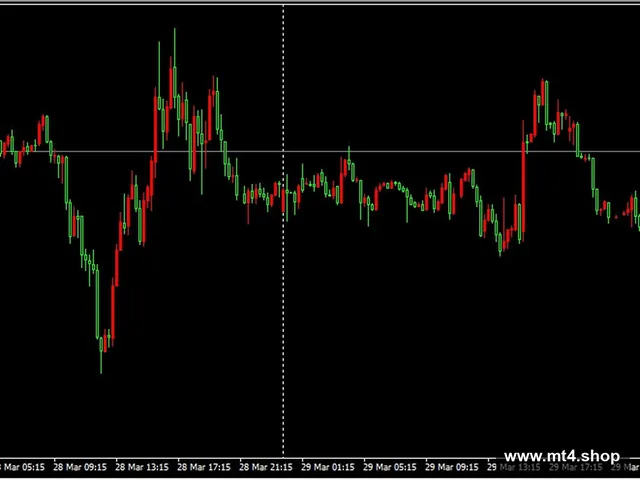Viewport: 640px width, 480px height.
Task: Click the 28 Mar 17:15 time label
Action: pyautogui.click(x=204, y=467)
